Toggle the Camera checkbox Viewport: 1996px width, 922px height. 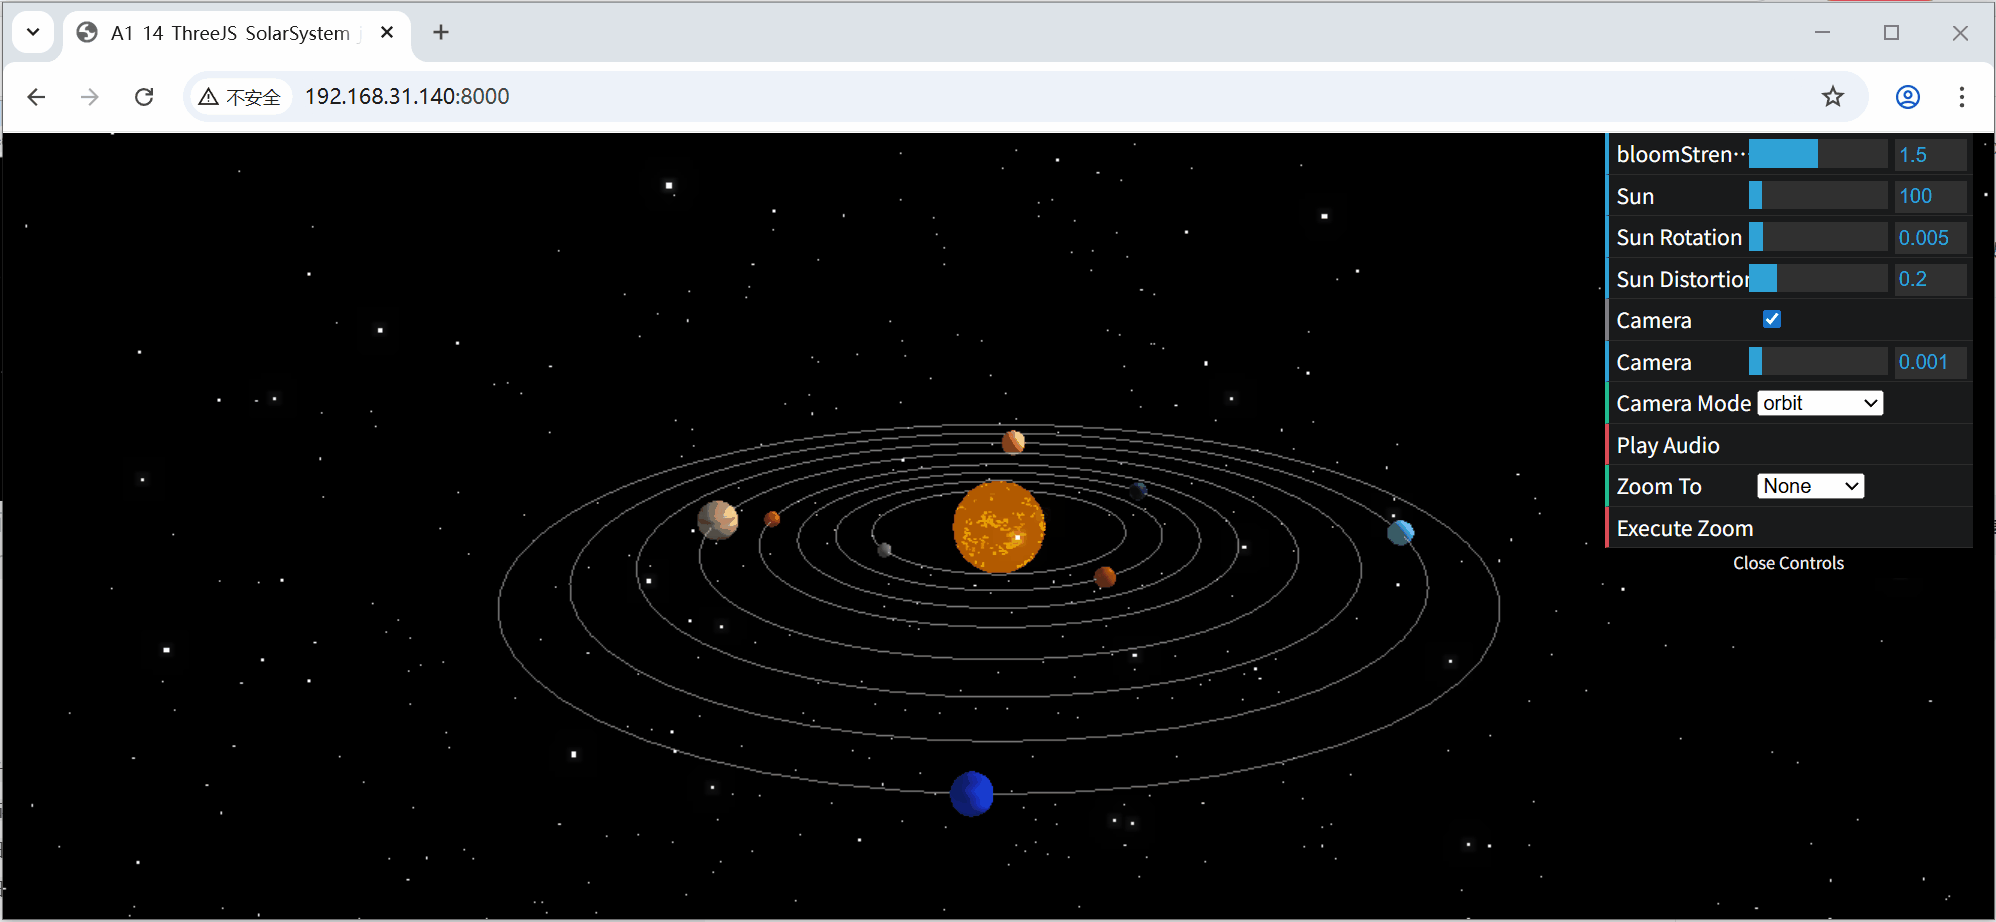[1771, 319]
